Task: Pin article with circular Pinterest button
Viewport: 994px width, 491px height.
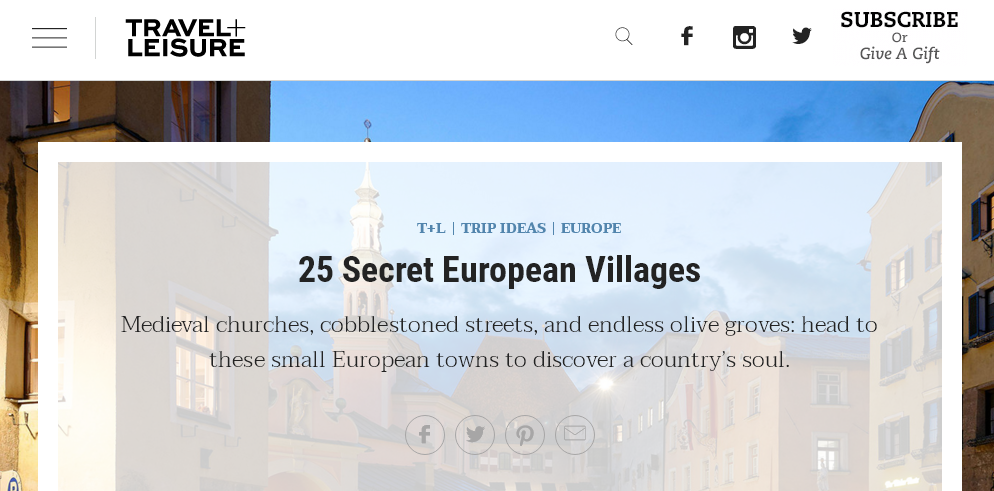Action: click(525, 435)
